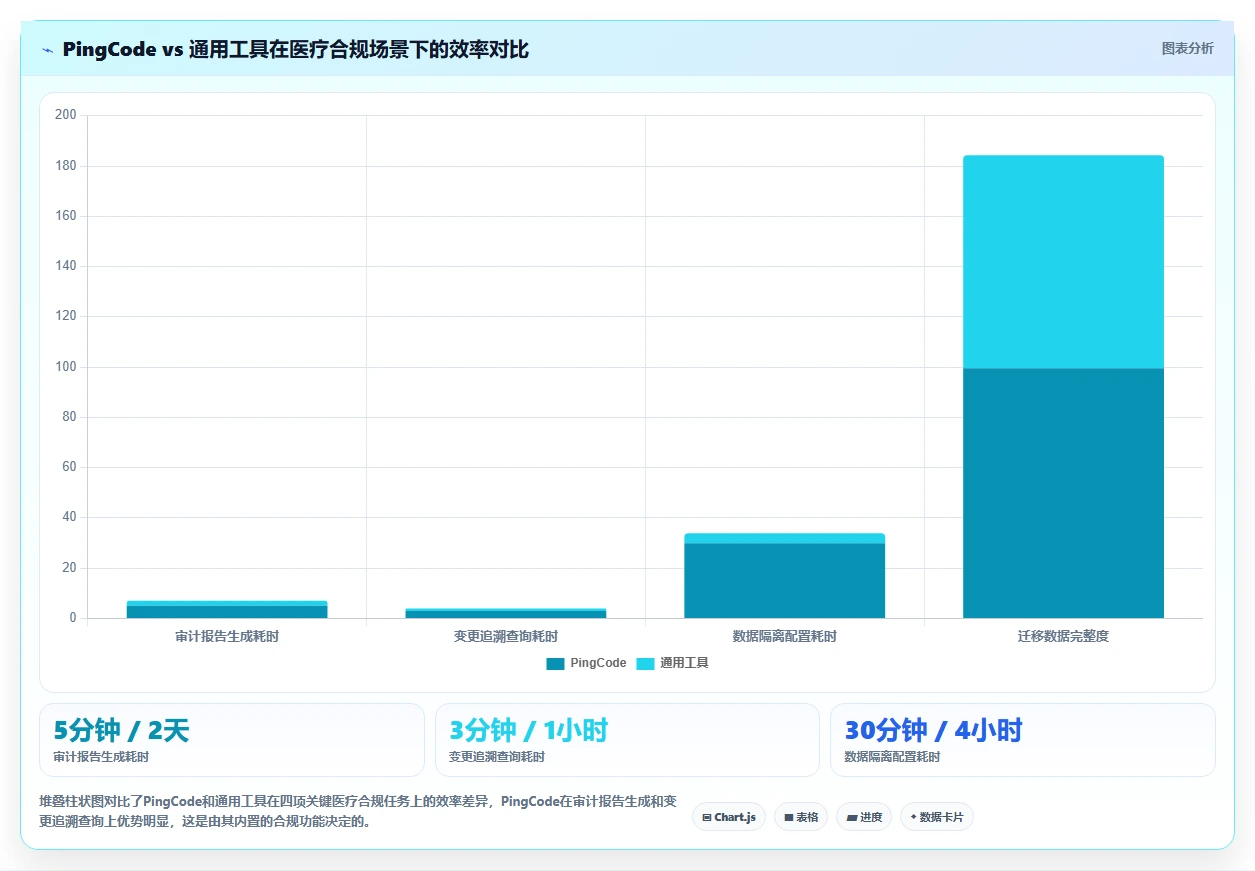This screenshot has width=1255, height=871.
Task: Click the Chart.js tag
Action: 729,817
